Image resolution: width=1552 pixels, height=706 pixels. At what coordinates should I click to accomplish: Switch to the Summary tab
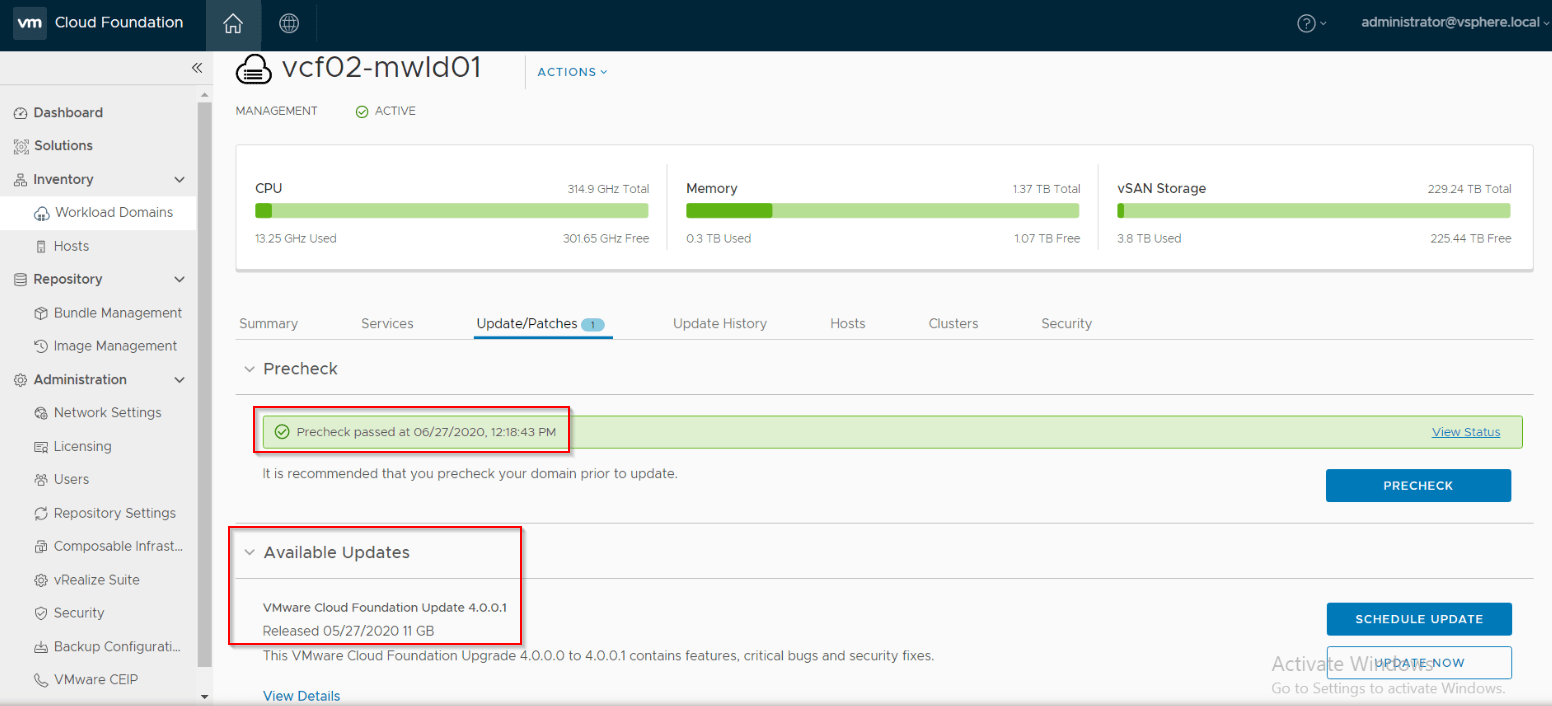(x=268, y=324)
